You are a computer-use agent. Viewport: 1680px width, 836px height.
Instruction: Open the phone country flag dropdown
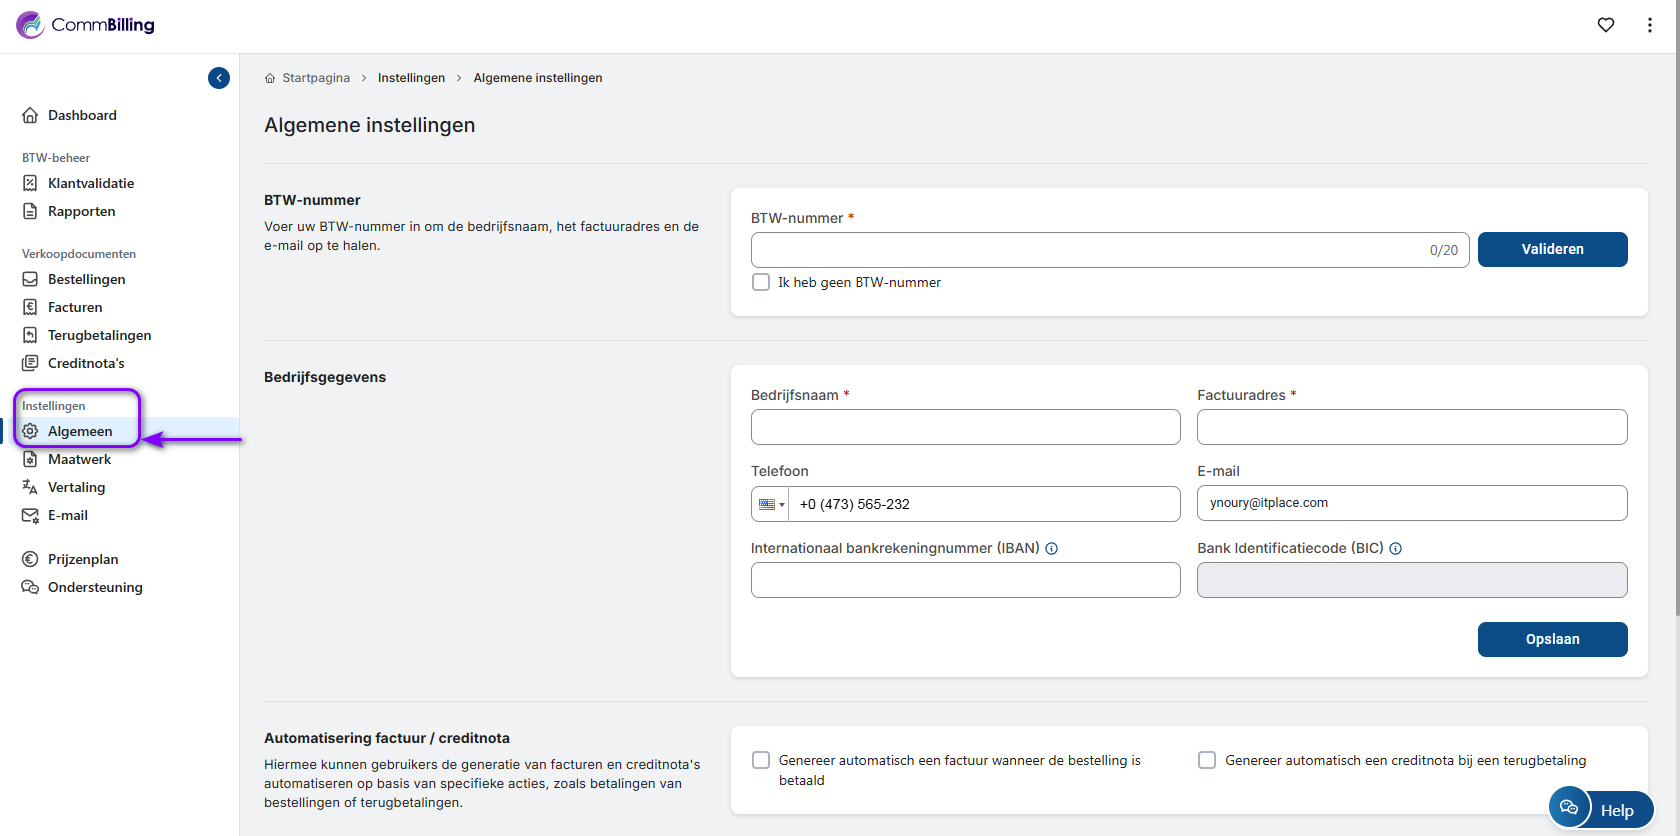[770, 504]
